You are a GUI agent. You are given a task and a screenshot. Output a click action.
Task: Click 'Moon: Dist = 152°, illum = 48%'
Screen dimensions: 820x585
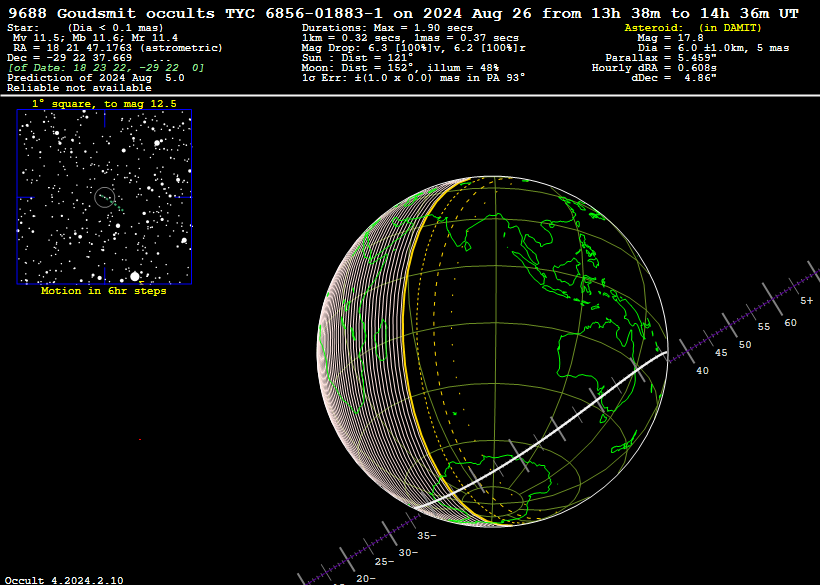pos(400,67)
